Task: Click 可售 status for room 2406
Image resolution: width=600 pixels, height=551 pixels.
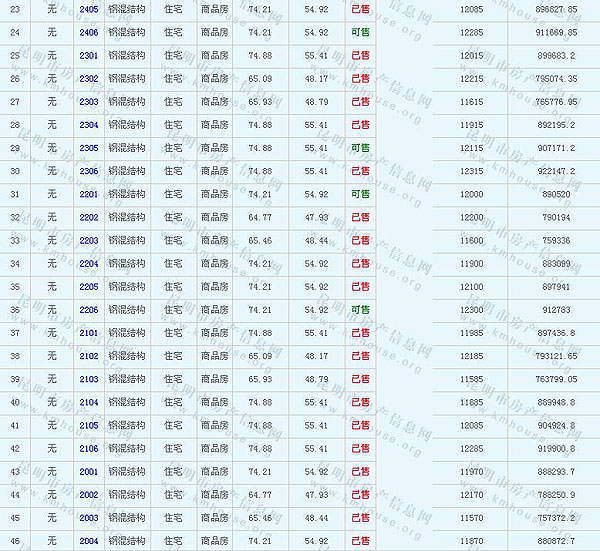Action: pyautogui.click(x=360, y=32)
